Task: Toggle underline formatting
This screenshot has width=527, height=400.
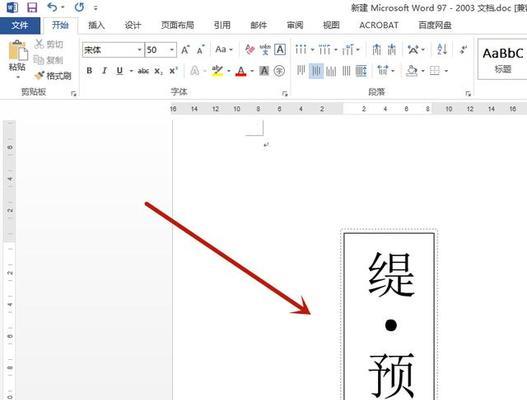Action: (120, 71)
